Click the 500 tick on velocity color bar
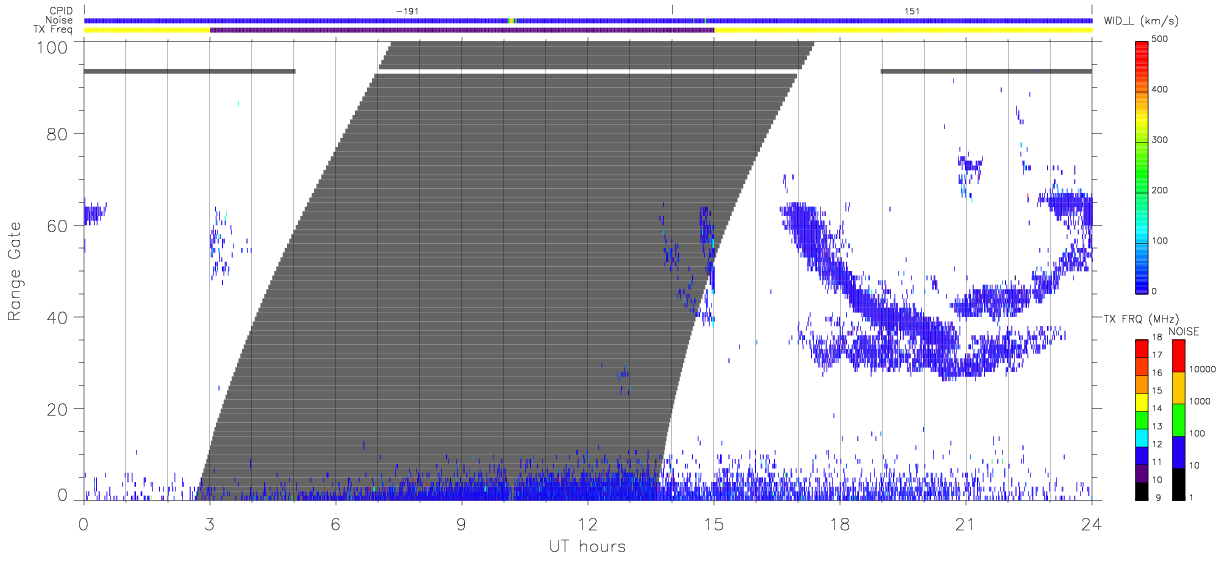 [1161, 39]
